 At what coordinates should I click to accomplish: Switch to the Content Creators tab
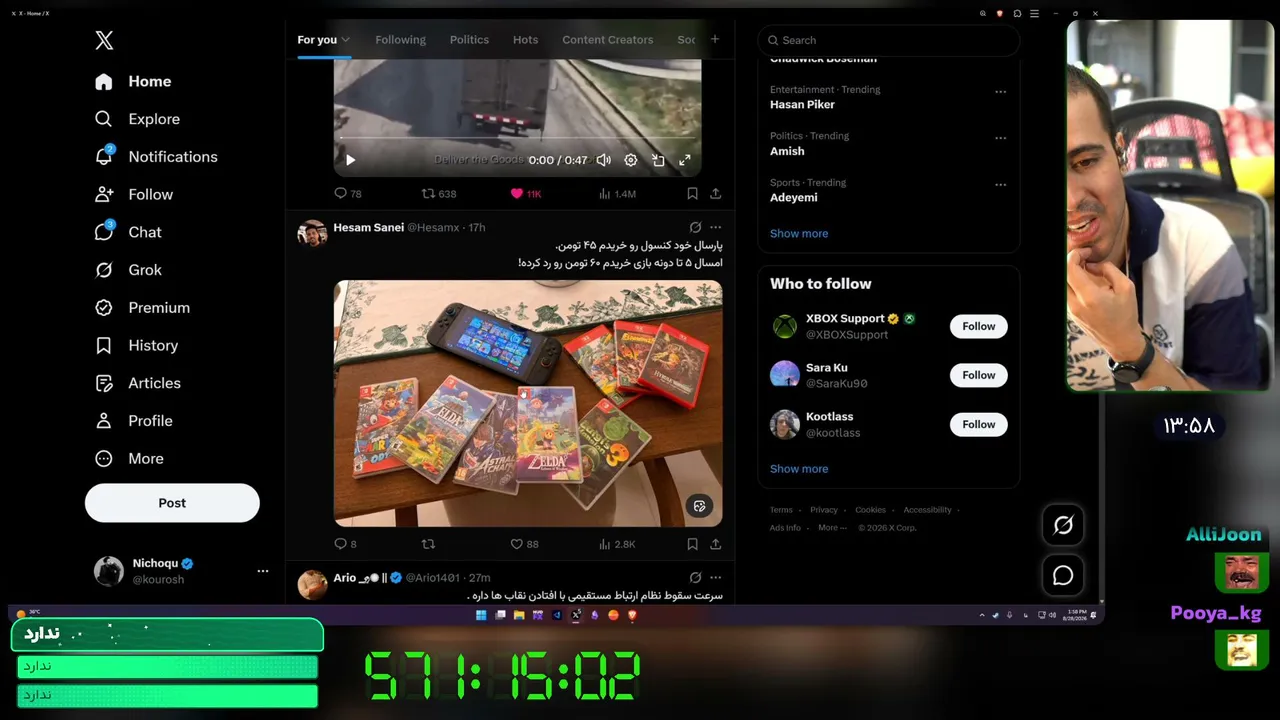point(607,40)
